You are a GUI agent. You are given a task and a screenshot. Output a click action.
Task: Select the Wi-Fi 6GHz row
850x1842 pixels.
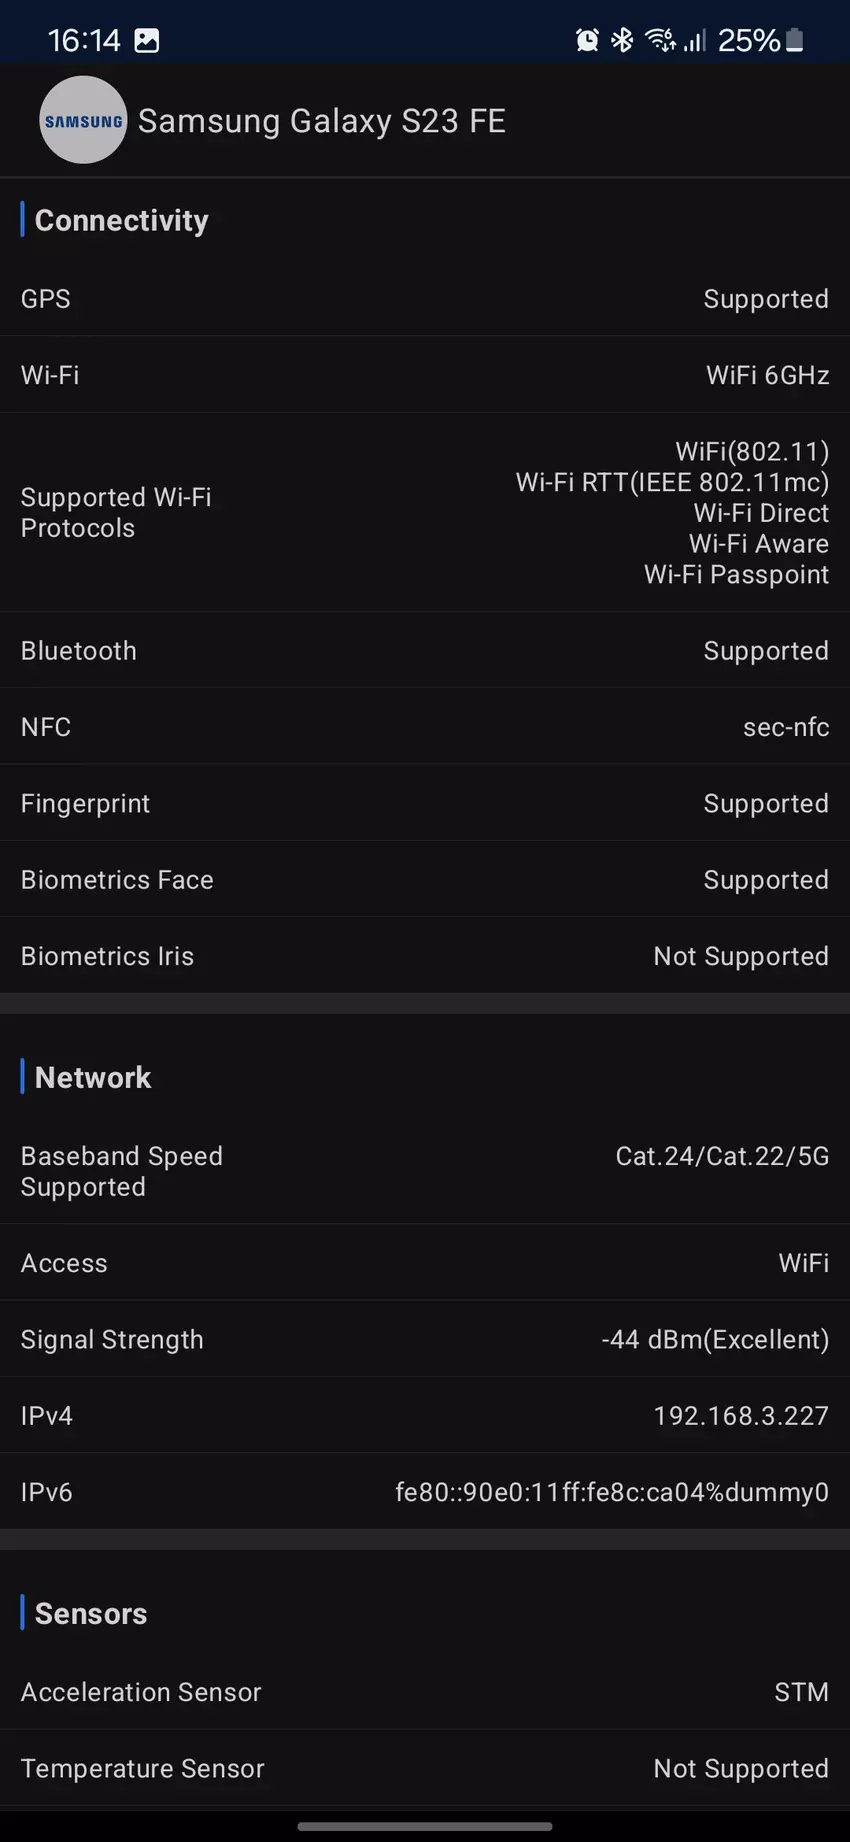point(425,375)
